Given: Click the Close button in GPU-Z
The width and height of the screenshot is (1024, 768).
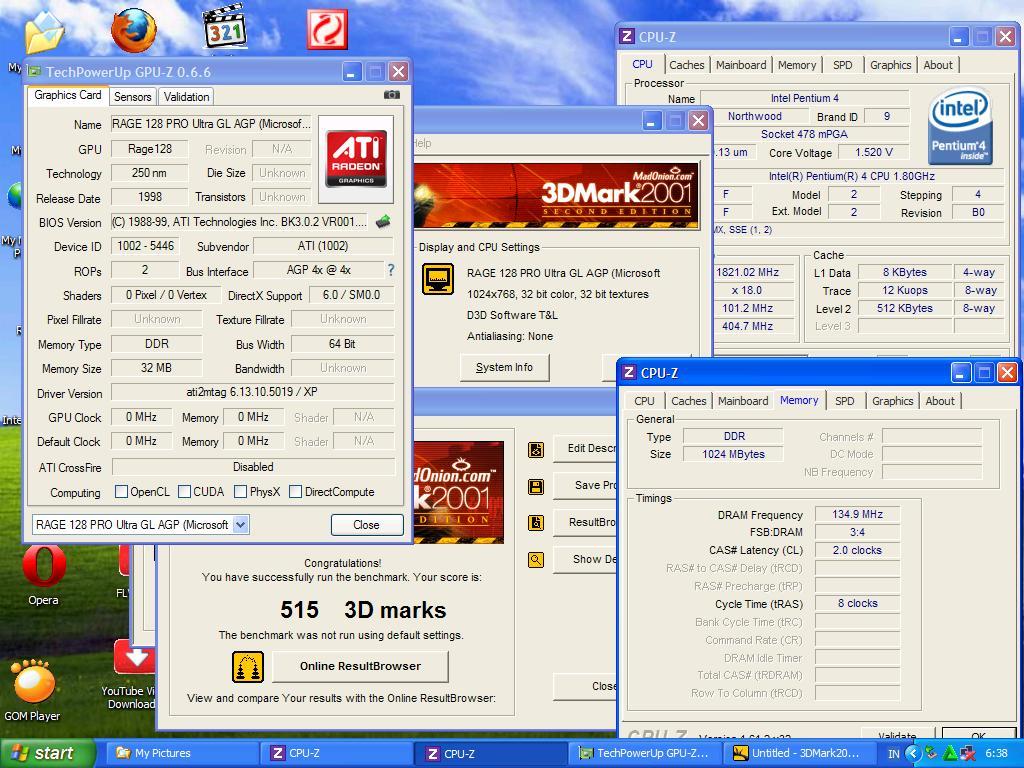Looking at the screenshot, I should [x=366, y=524].
